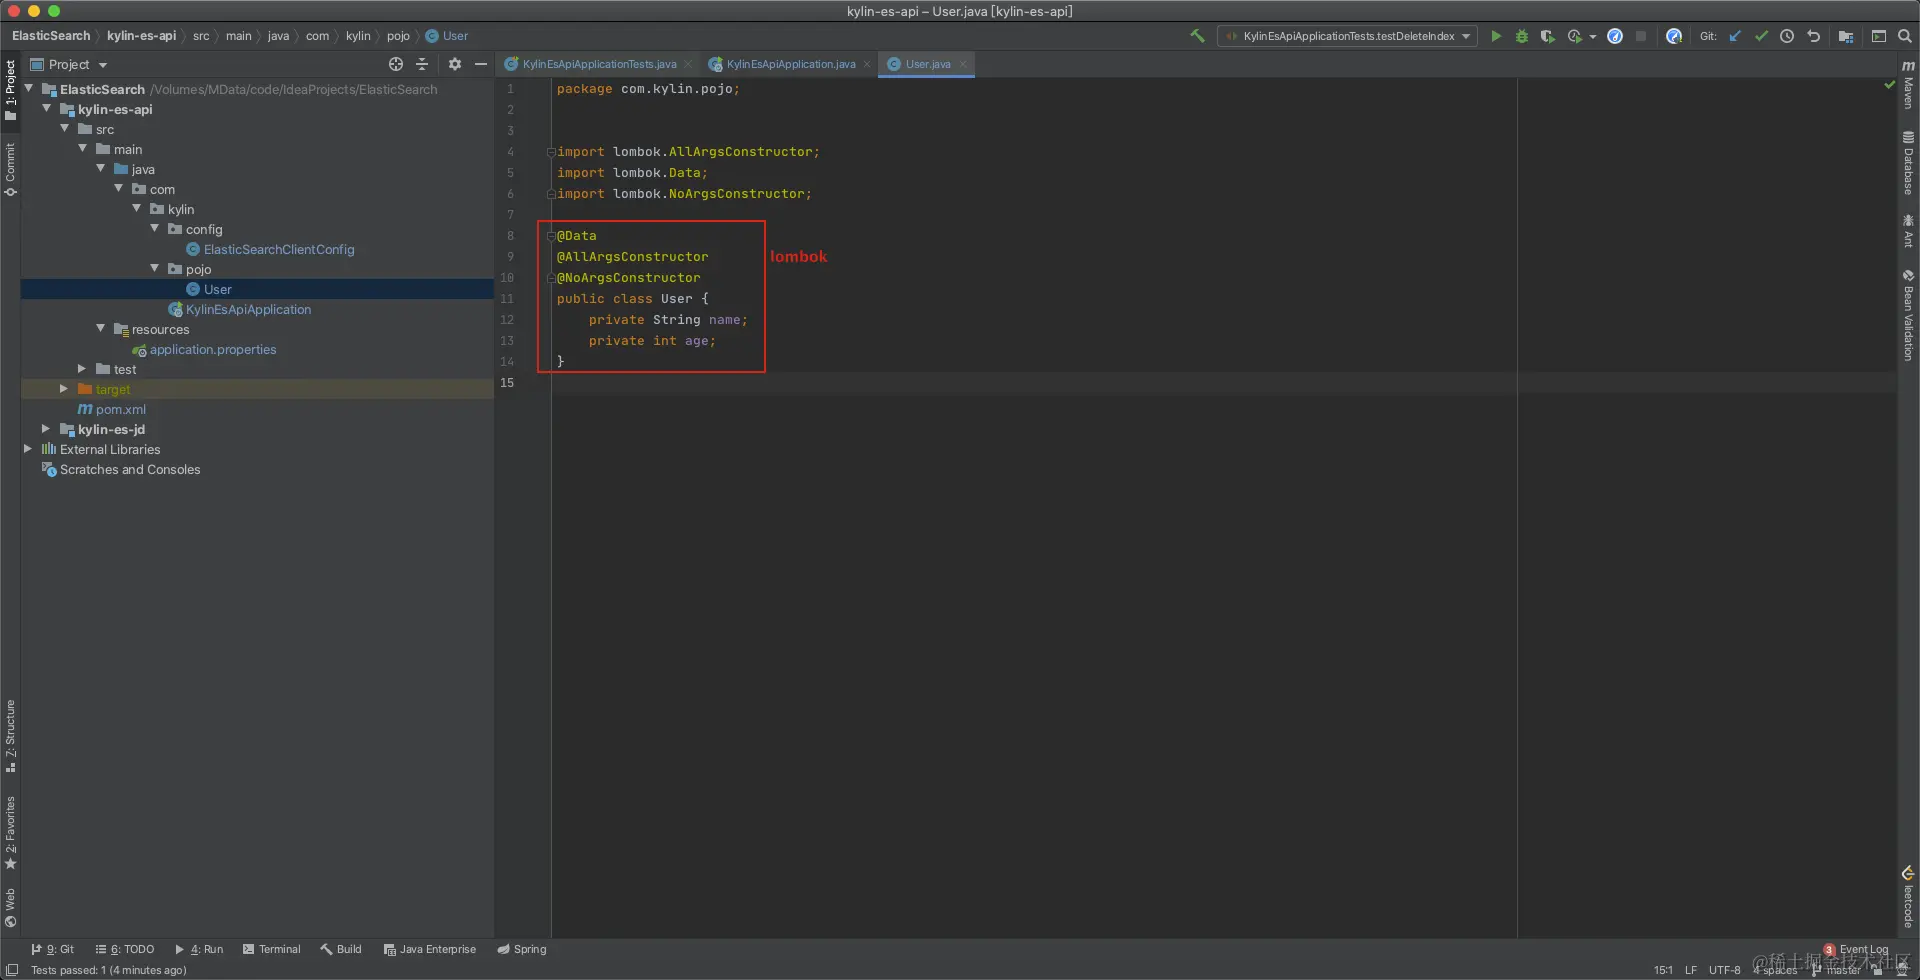The image size is (1920, 980).
Task: Locate current file in Project tree
Action: pos(396,64)
